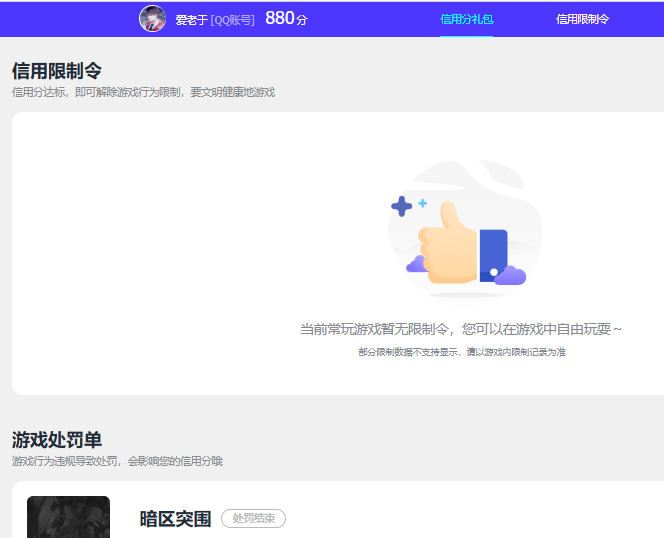Click the 信用分达标 subtitle text
The width and height of the screenshot is (664, 538).
point(143,92)
